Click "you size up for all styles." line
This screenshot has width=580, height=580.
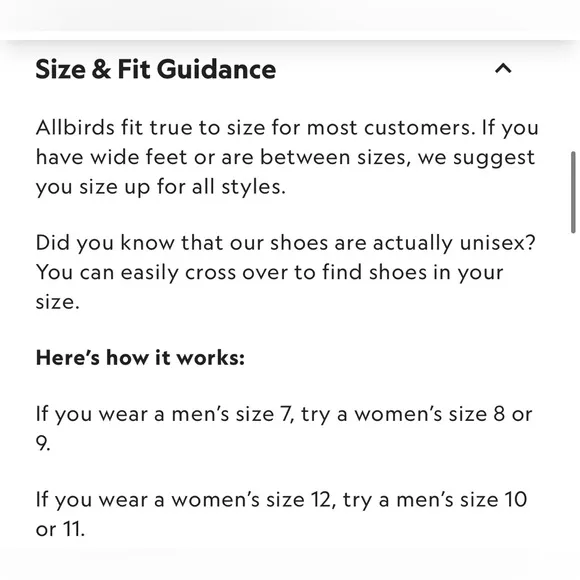coord(161,187)
